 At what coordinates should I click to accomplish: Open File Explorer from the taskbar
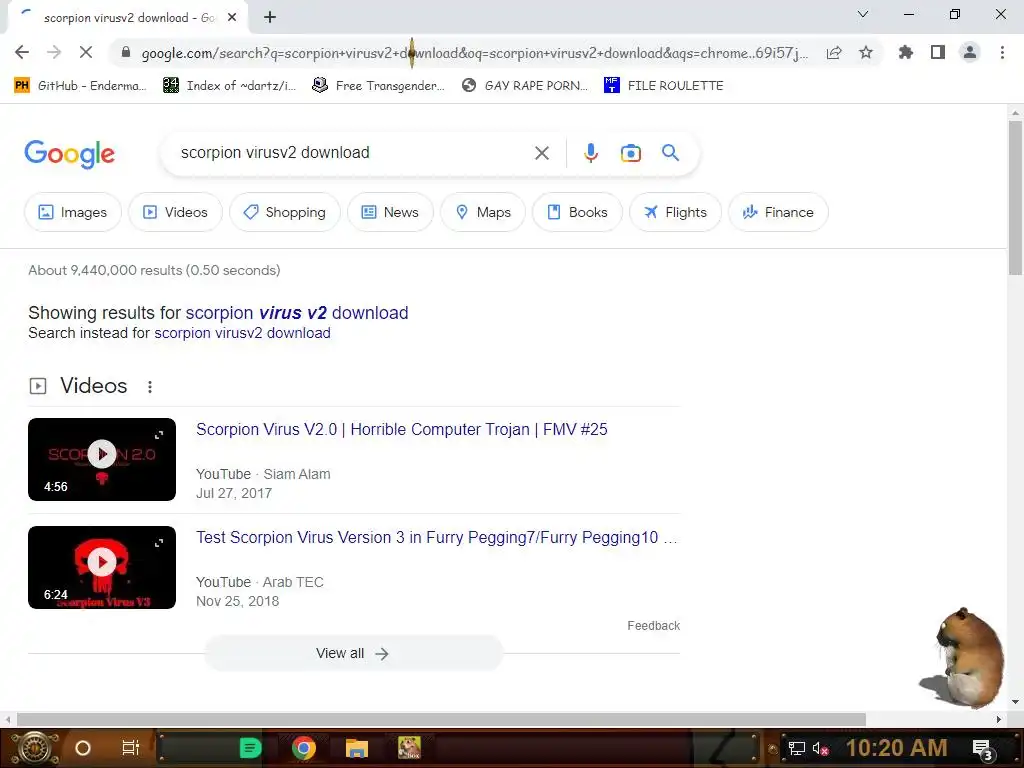click(x=357, y=748)
